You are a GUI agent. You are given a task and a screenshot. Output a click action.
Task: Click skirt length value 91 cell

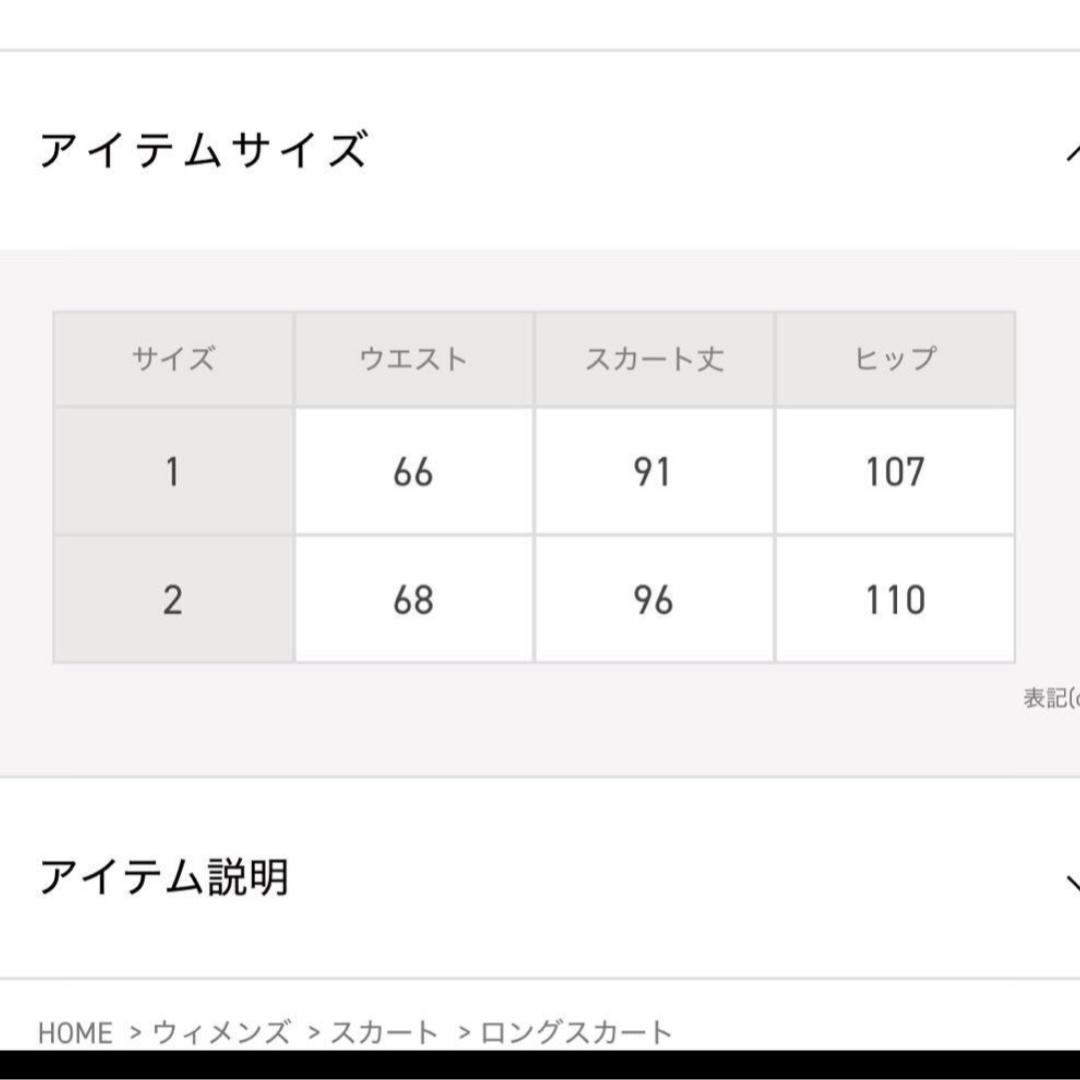[x=654, y=471]
